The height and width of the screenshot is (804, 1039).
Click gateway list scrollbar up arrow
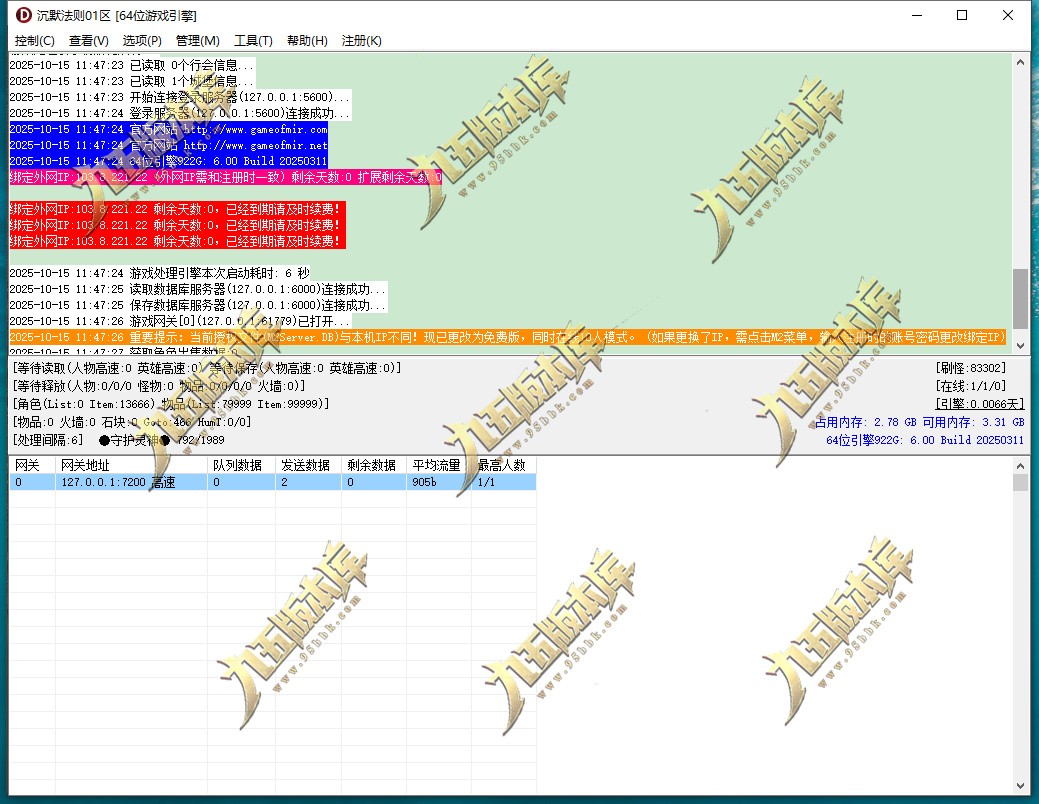[1020, 466]
